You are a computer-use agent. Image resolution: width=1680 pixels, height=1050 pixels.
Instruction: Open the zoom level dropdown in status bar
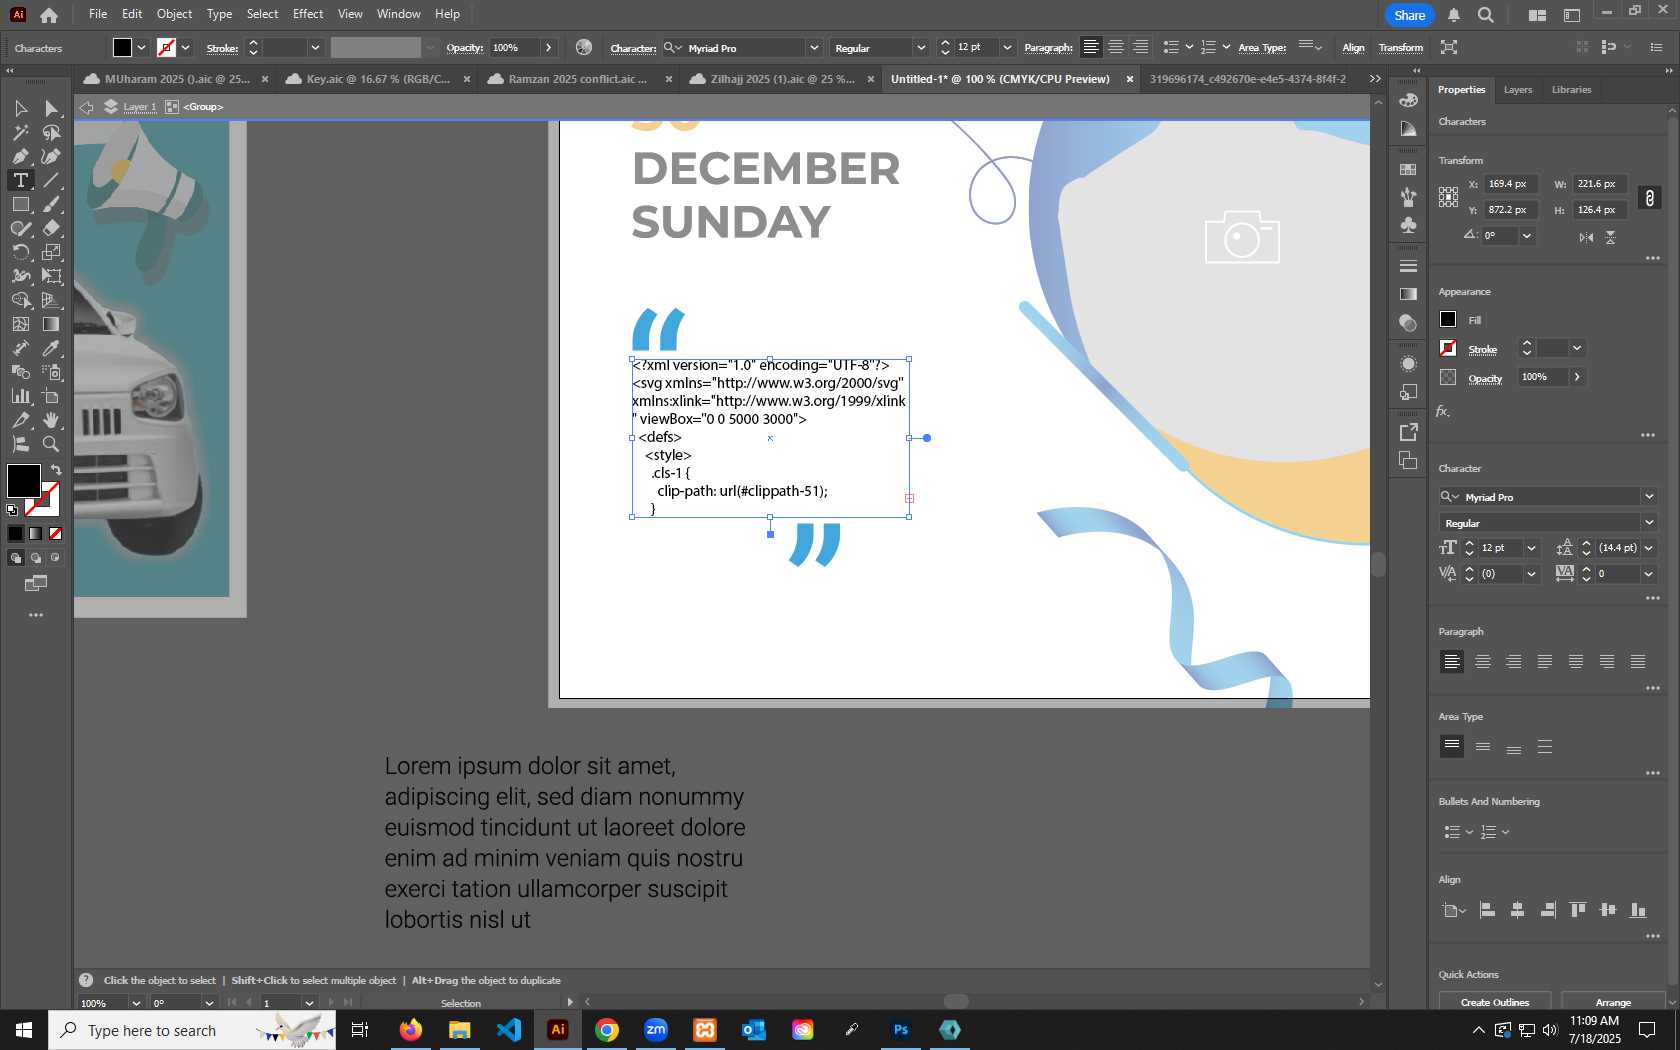click(x=136, y=1003)
